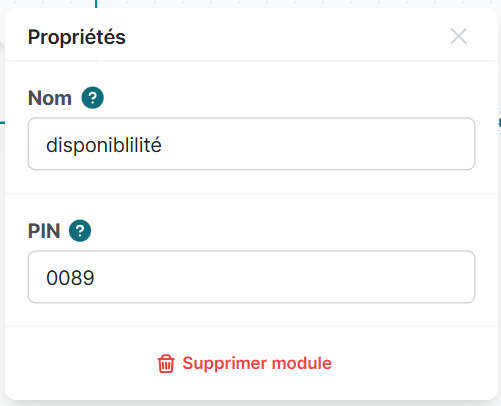
Task: Delete the module using the Supprimer text
Action: [x=257, y=363]
